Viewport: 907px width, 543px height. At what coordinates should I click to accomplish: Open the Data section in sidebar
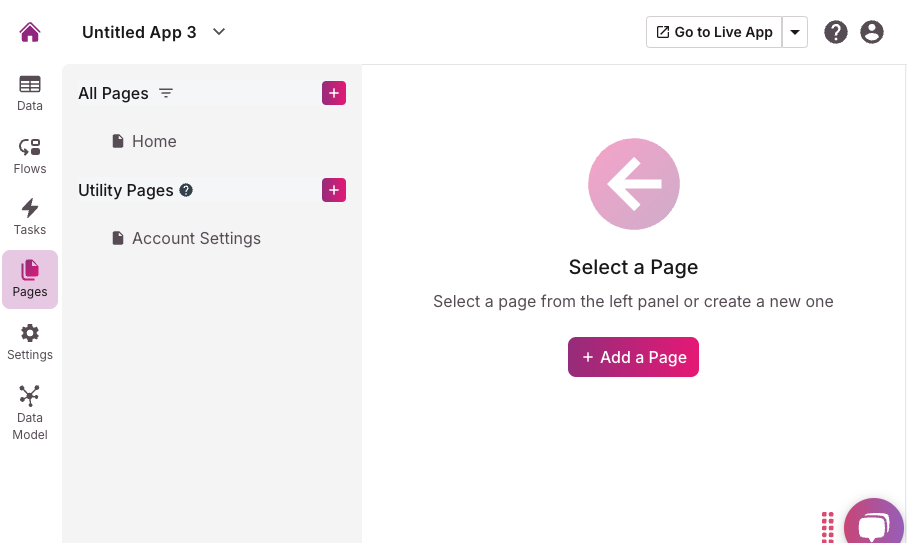click(30, 93)
